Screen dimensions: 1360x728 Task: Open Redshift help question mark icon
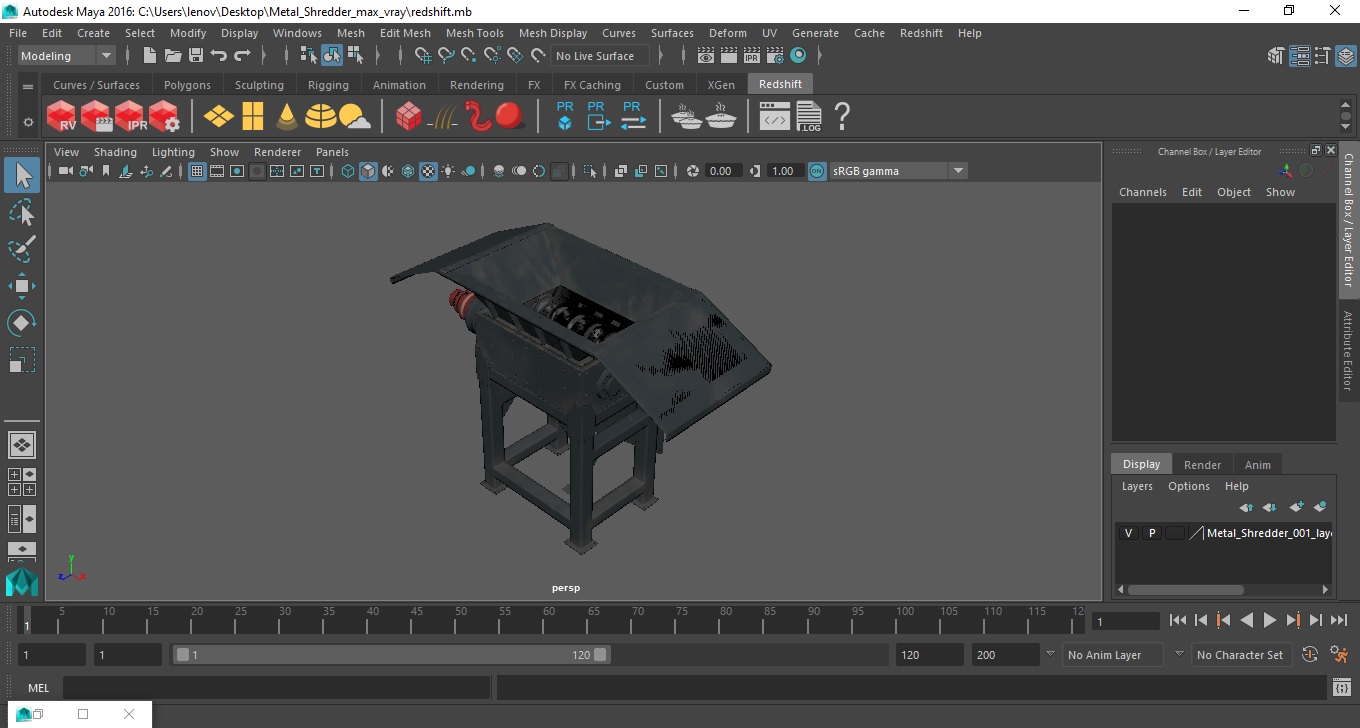tap(842, 117)
